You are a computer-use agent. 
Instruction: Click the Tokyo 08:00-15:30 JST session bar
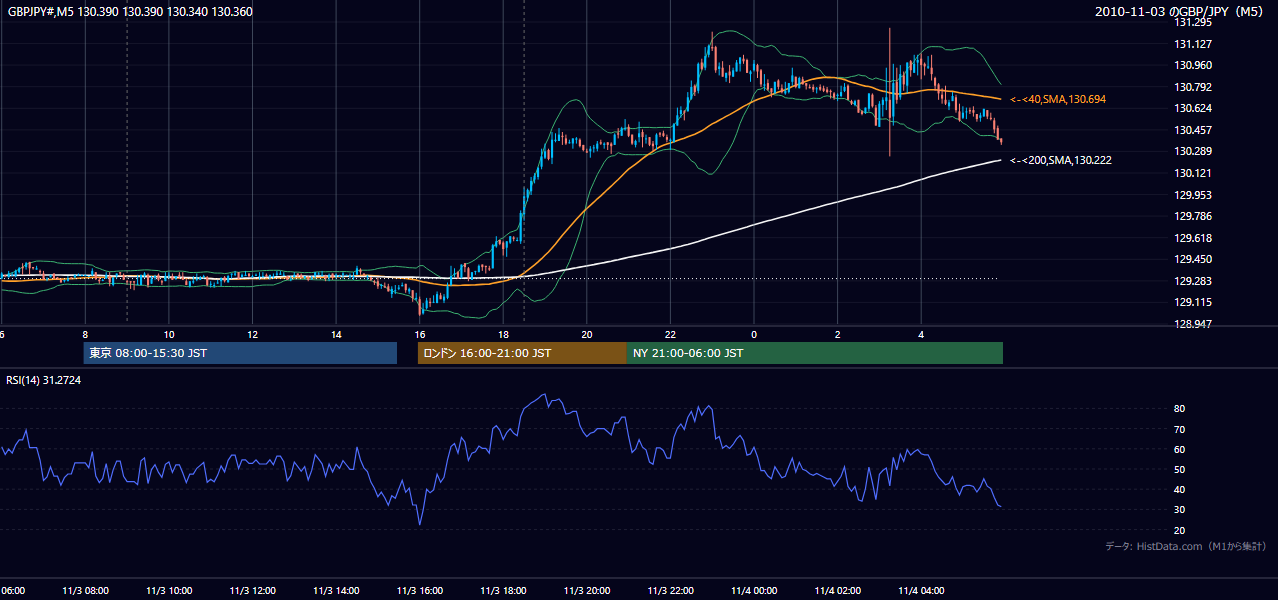point(240,353)
